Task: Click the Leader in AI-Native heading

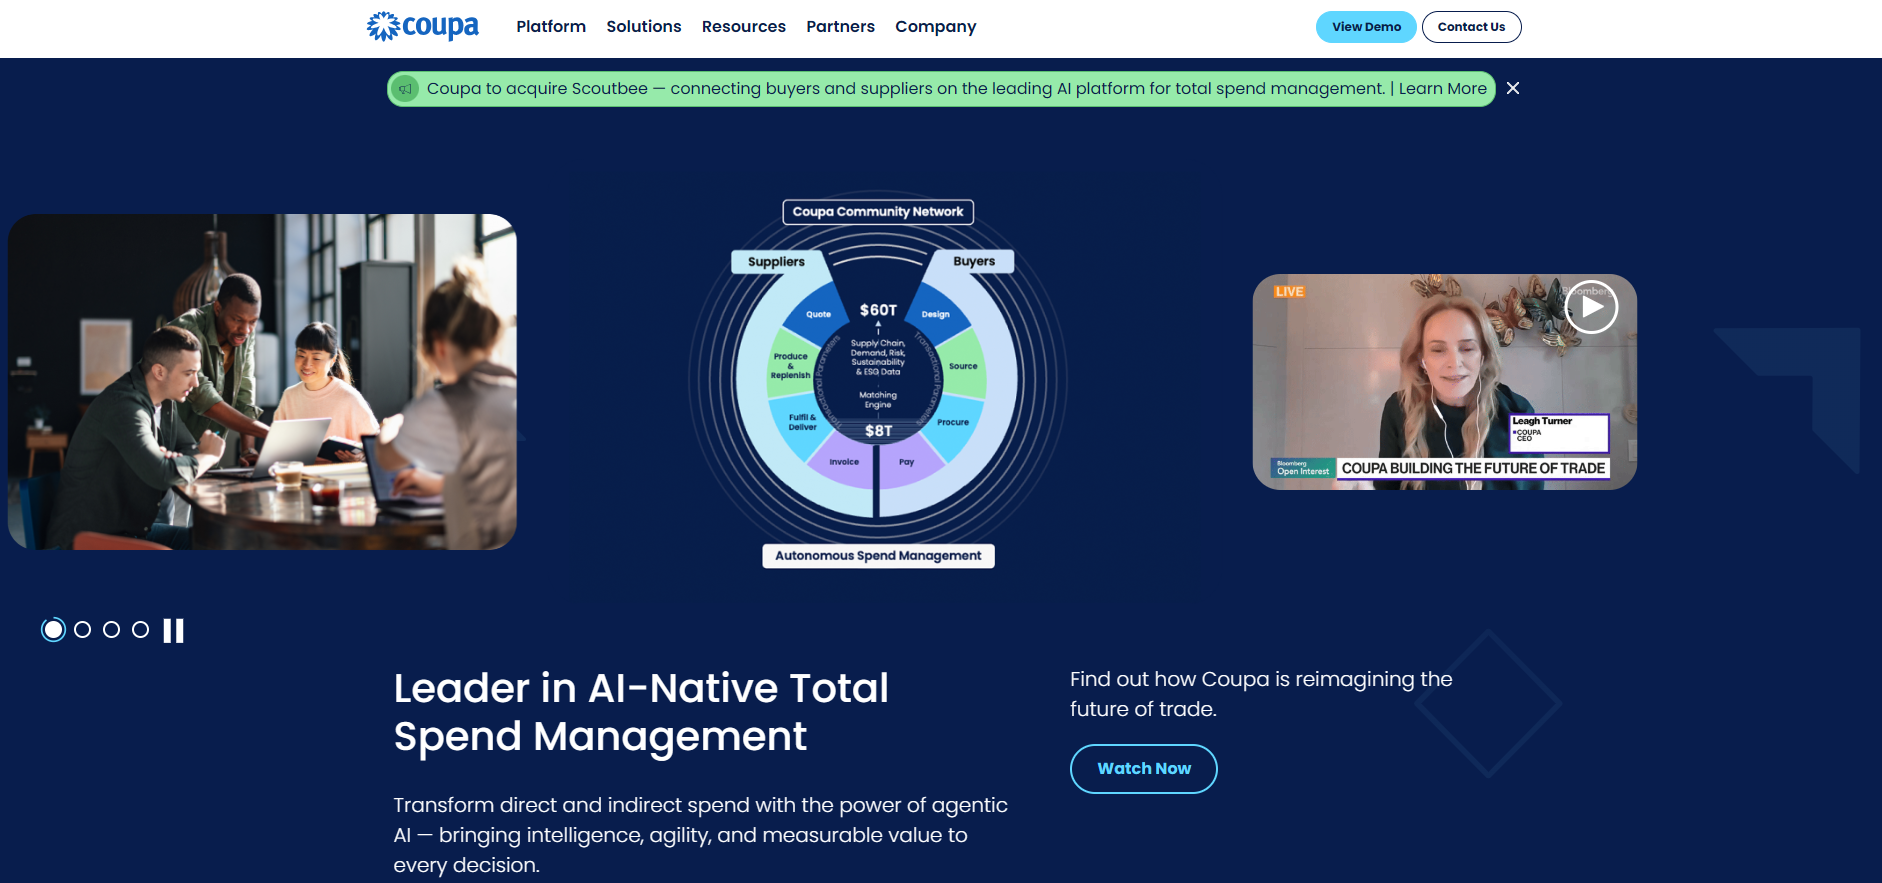Action: point(641,712)
